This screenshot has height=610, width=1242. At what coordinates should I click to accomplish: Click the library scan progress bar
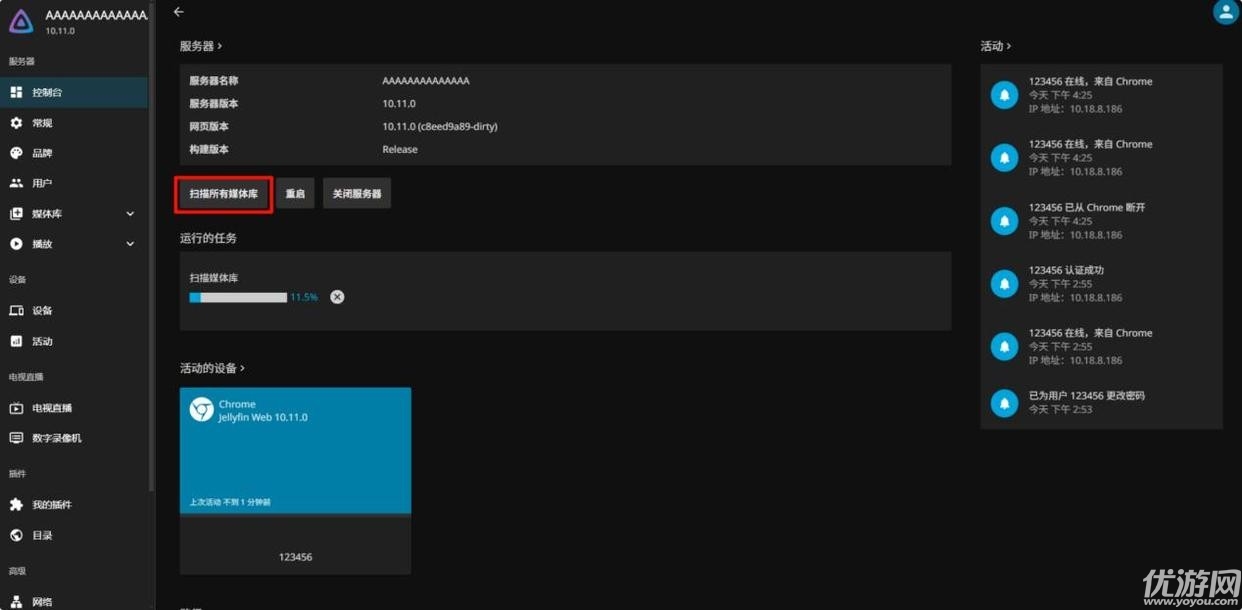[x=238, y=297]
